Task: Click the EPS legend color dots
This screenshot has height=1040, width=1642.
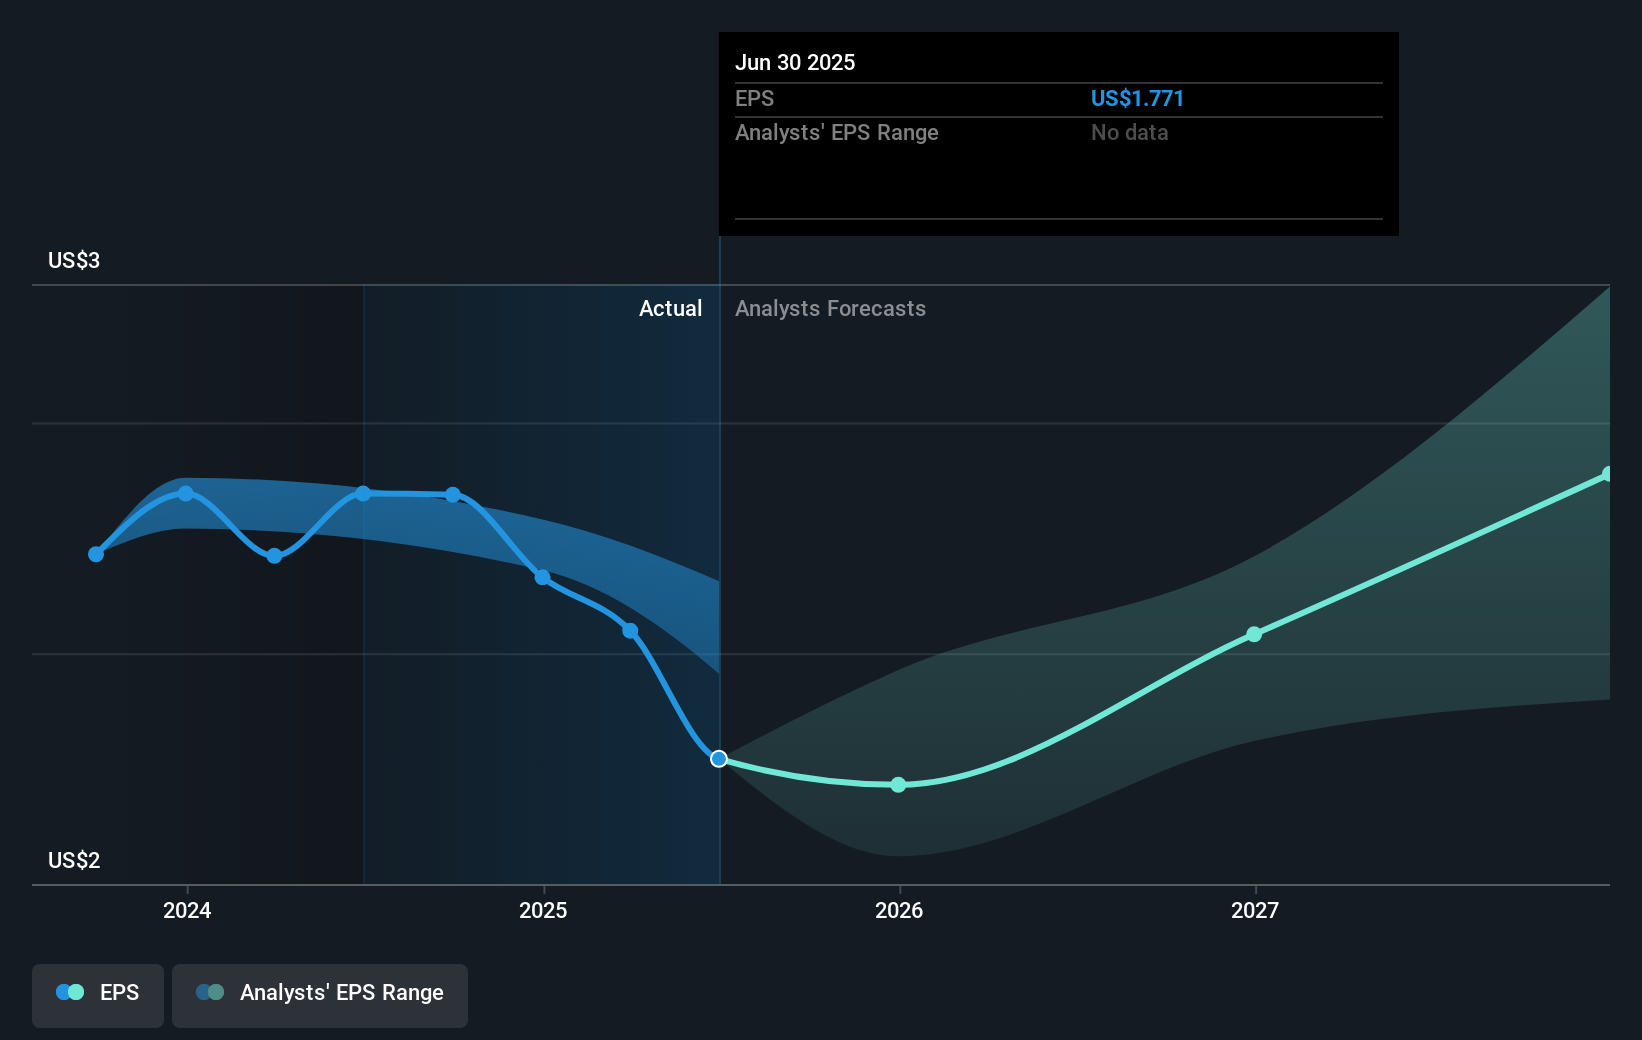Action: (x=70, y=992)
